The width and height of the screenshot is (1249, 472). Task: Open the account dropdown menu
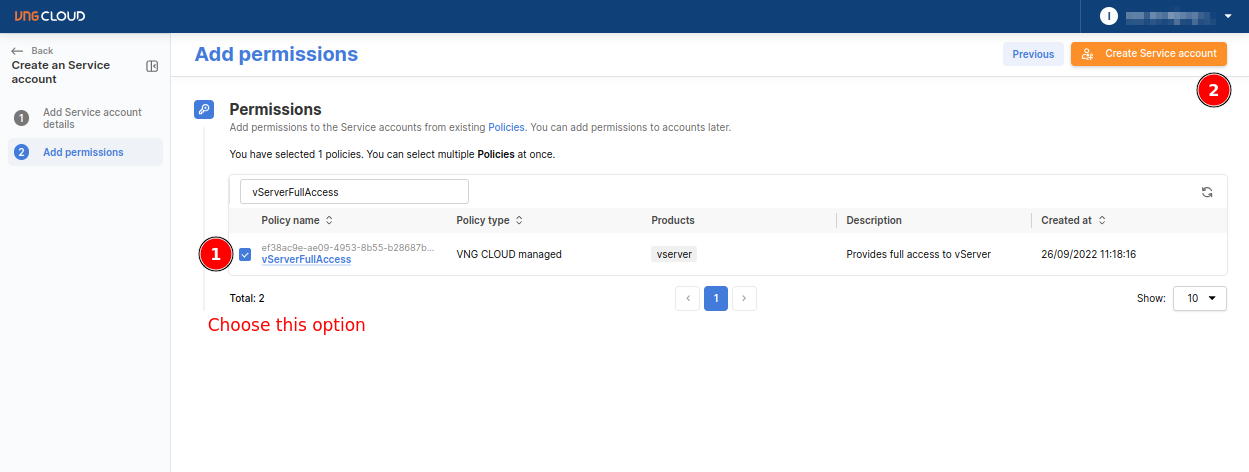pyautogui.click(x=1227, y=16)
